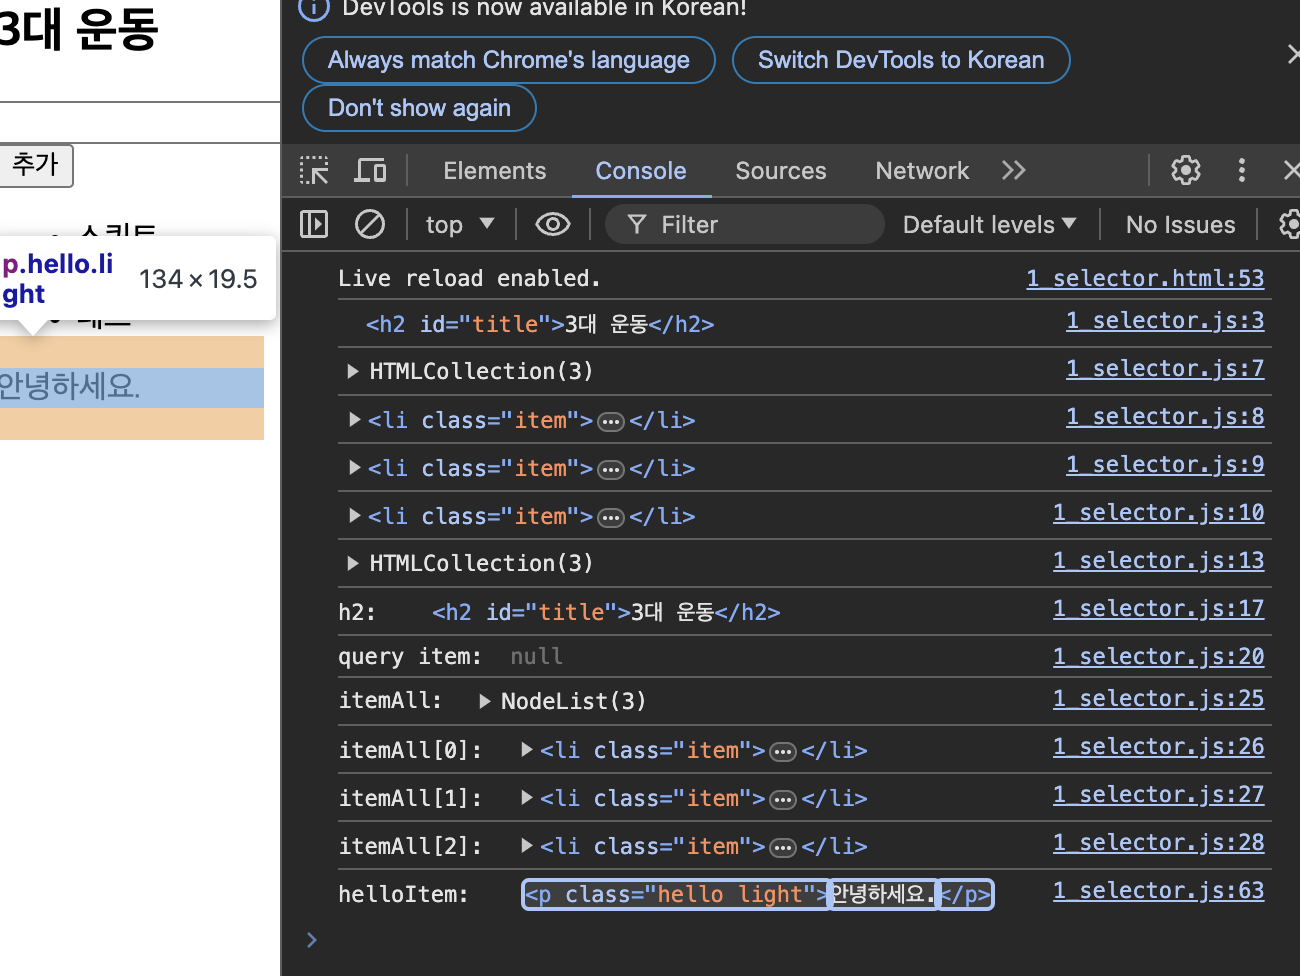Click the h2 id title element in console
The image size is (1300, 976).
540,324
